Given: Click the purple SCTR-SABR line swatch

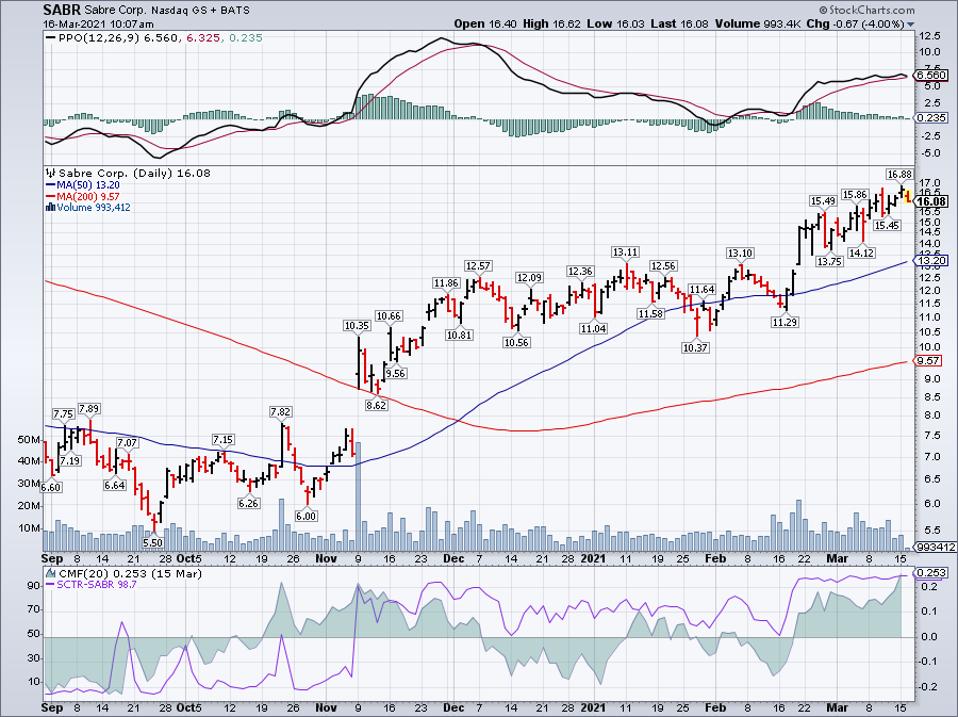Looking at the screenshot, I should 51,585.
